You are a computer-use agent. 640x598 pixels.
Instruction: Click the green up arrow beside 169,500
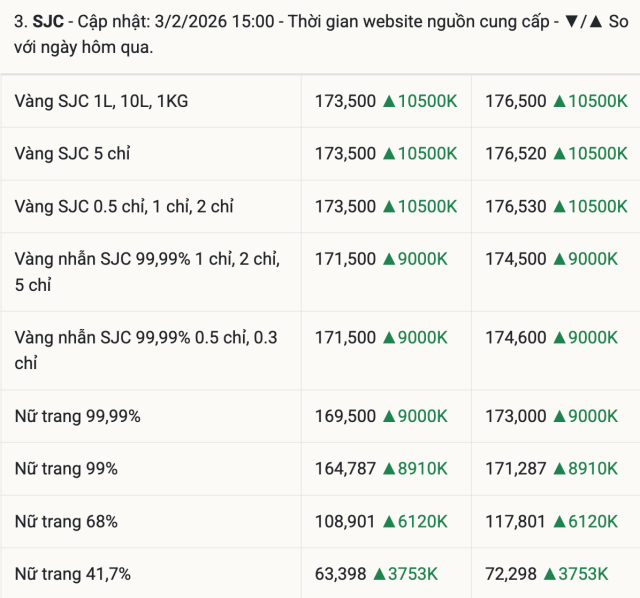(x=388, y=416)
